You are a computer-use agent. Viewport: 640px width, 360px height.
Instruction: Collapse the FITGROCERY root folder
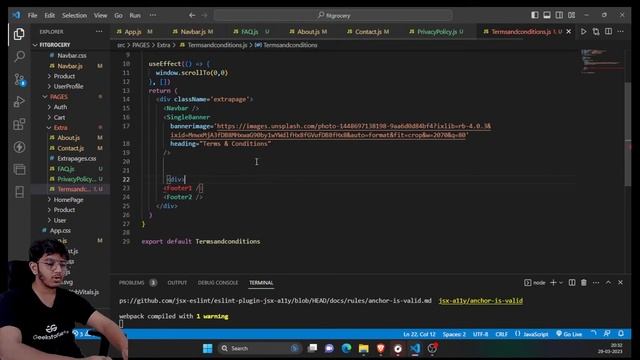(55, 44)
